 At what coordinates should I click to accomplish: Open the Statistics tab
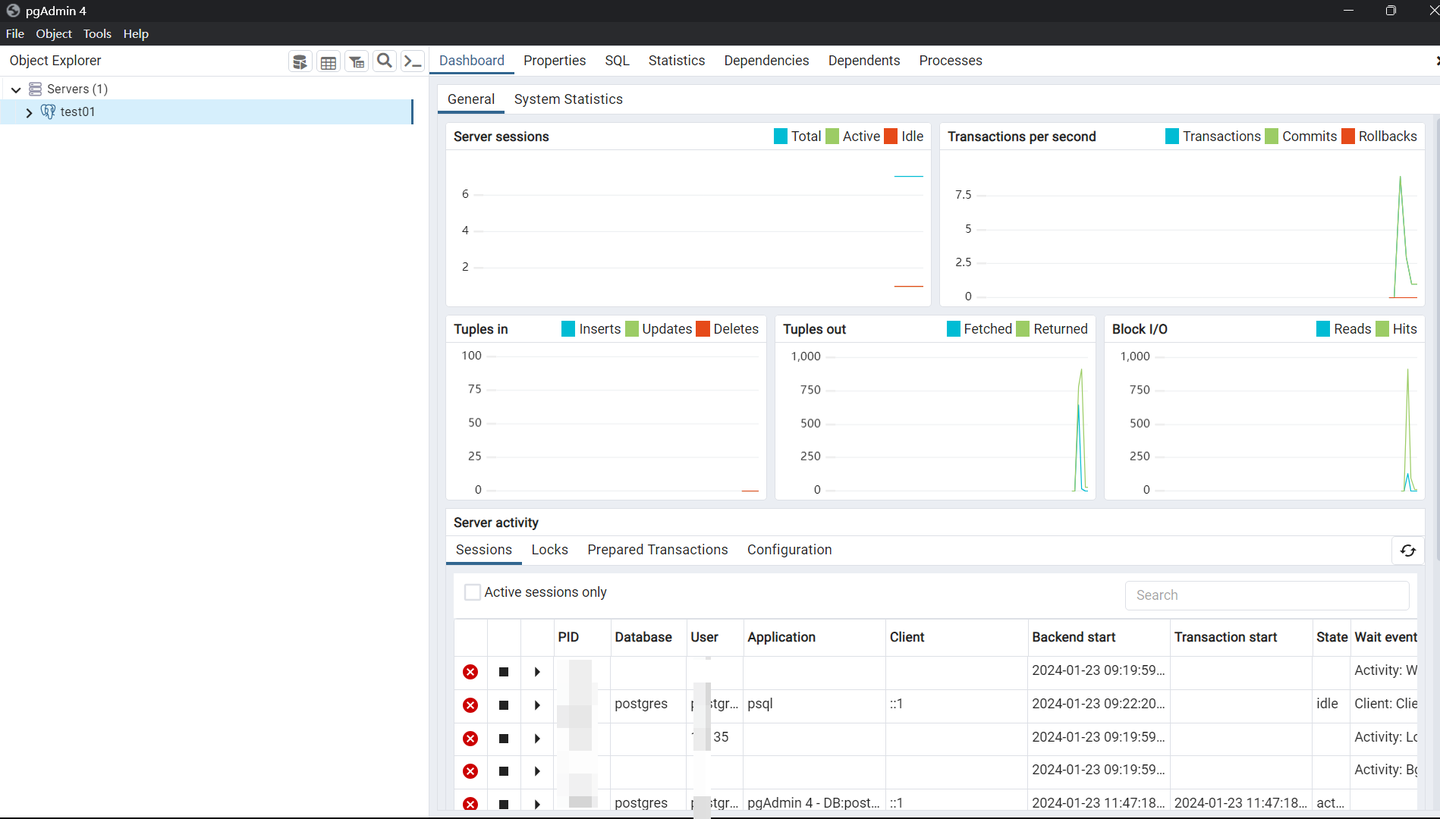pyautogui.click(x=676, y=60)
